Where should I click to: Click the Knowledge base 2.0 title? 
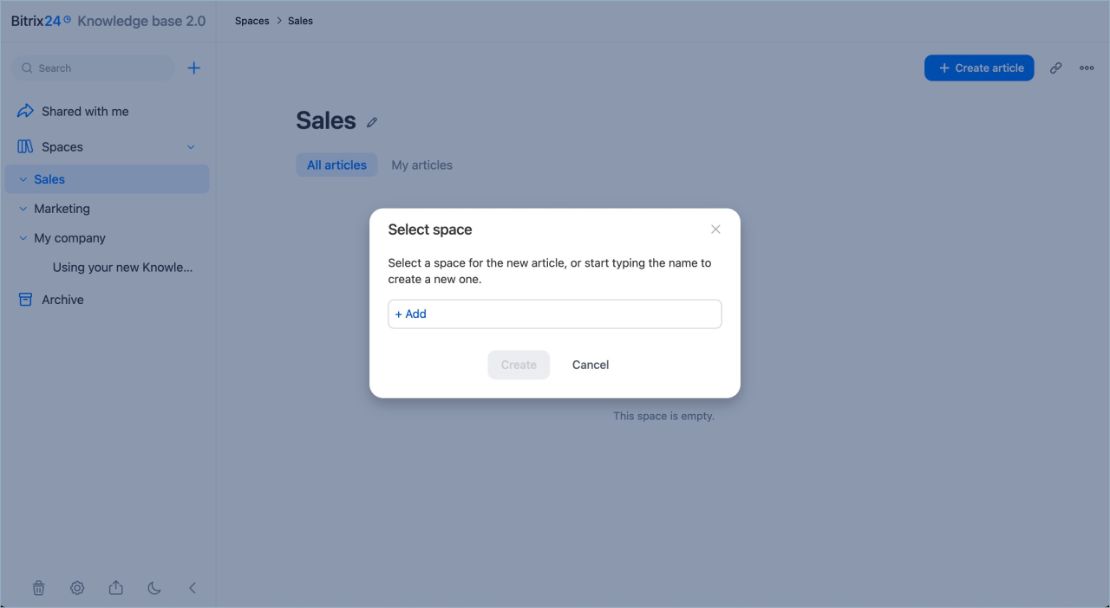tap(142, 21)
